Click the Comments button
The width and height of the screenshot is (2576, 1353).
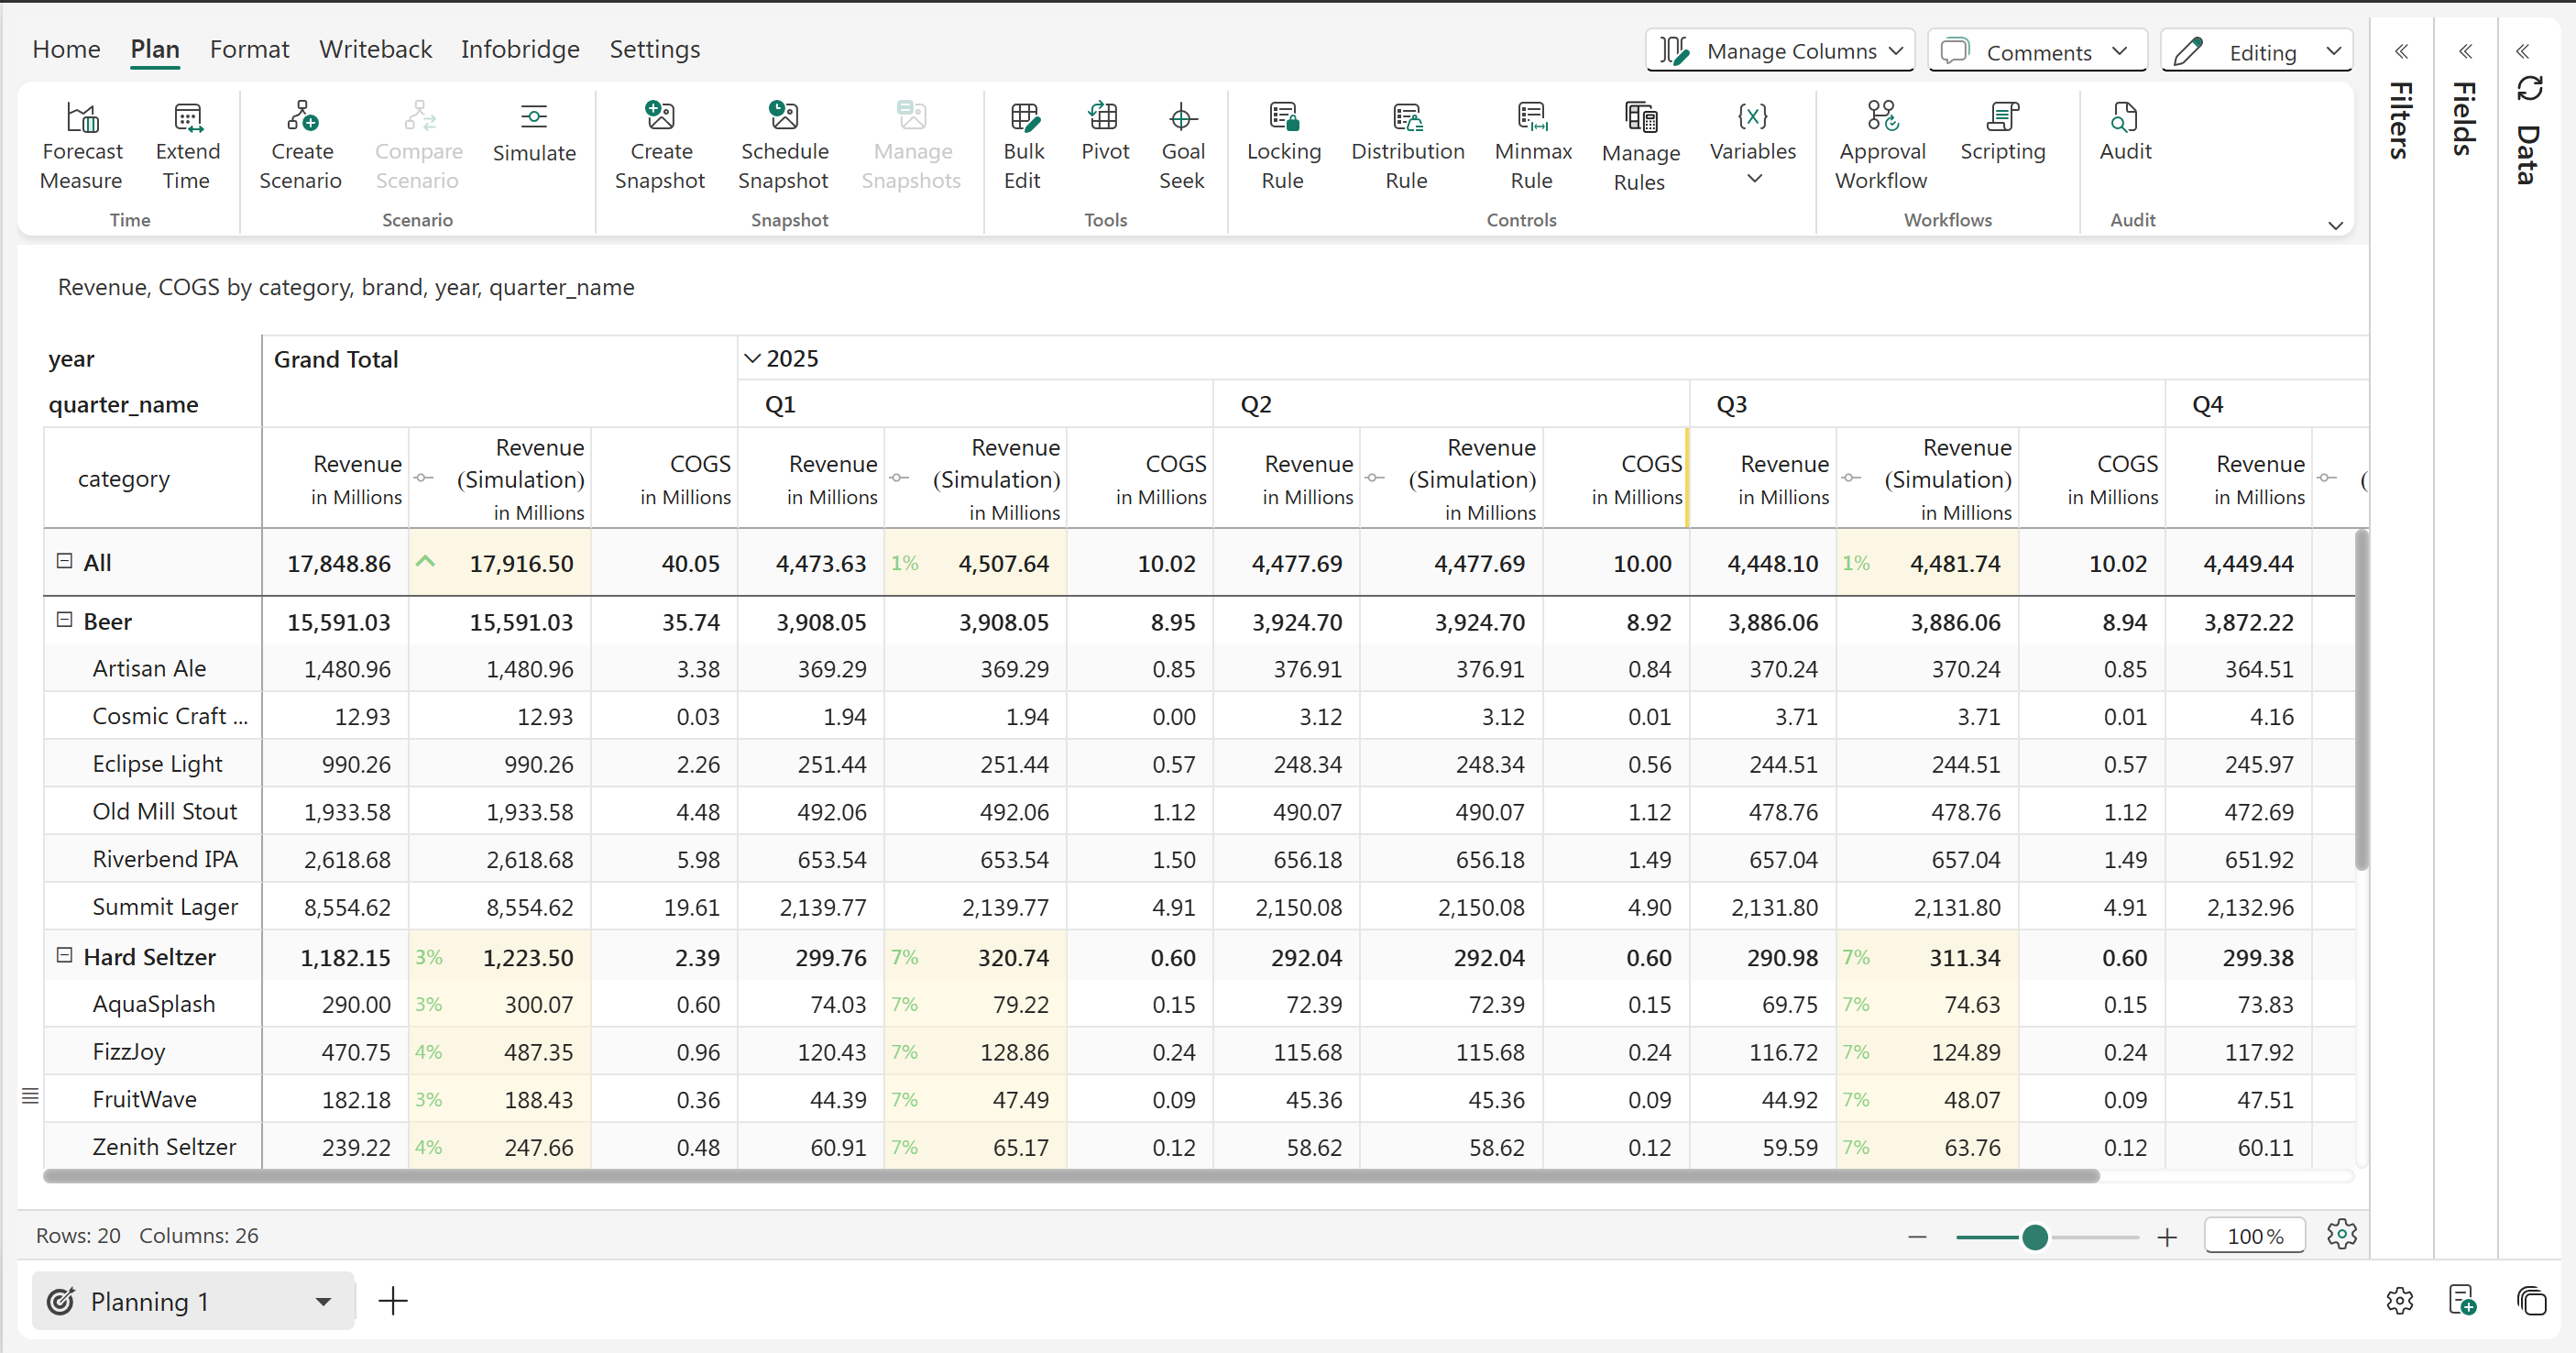pyautogui.click(x=2036, y=51)
